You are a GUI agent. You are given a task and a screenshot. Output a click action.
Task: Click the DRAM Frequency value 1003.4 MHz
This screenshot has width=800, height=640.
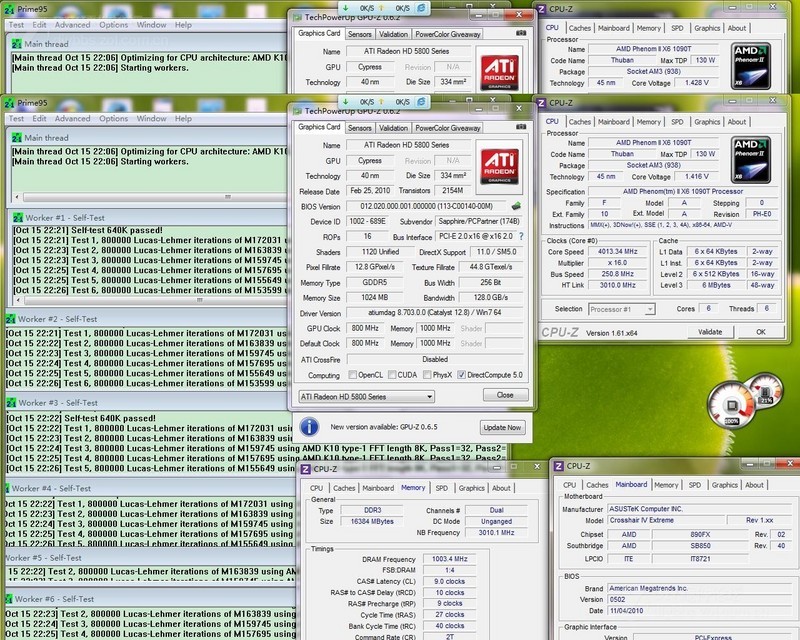pyautogui.click(x=449, y=559)
